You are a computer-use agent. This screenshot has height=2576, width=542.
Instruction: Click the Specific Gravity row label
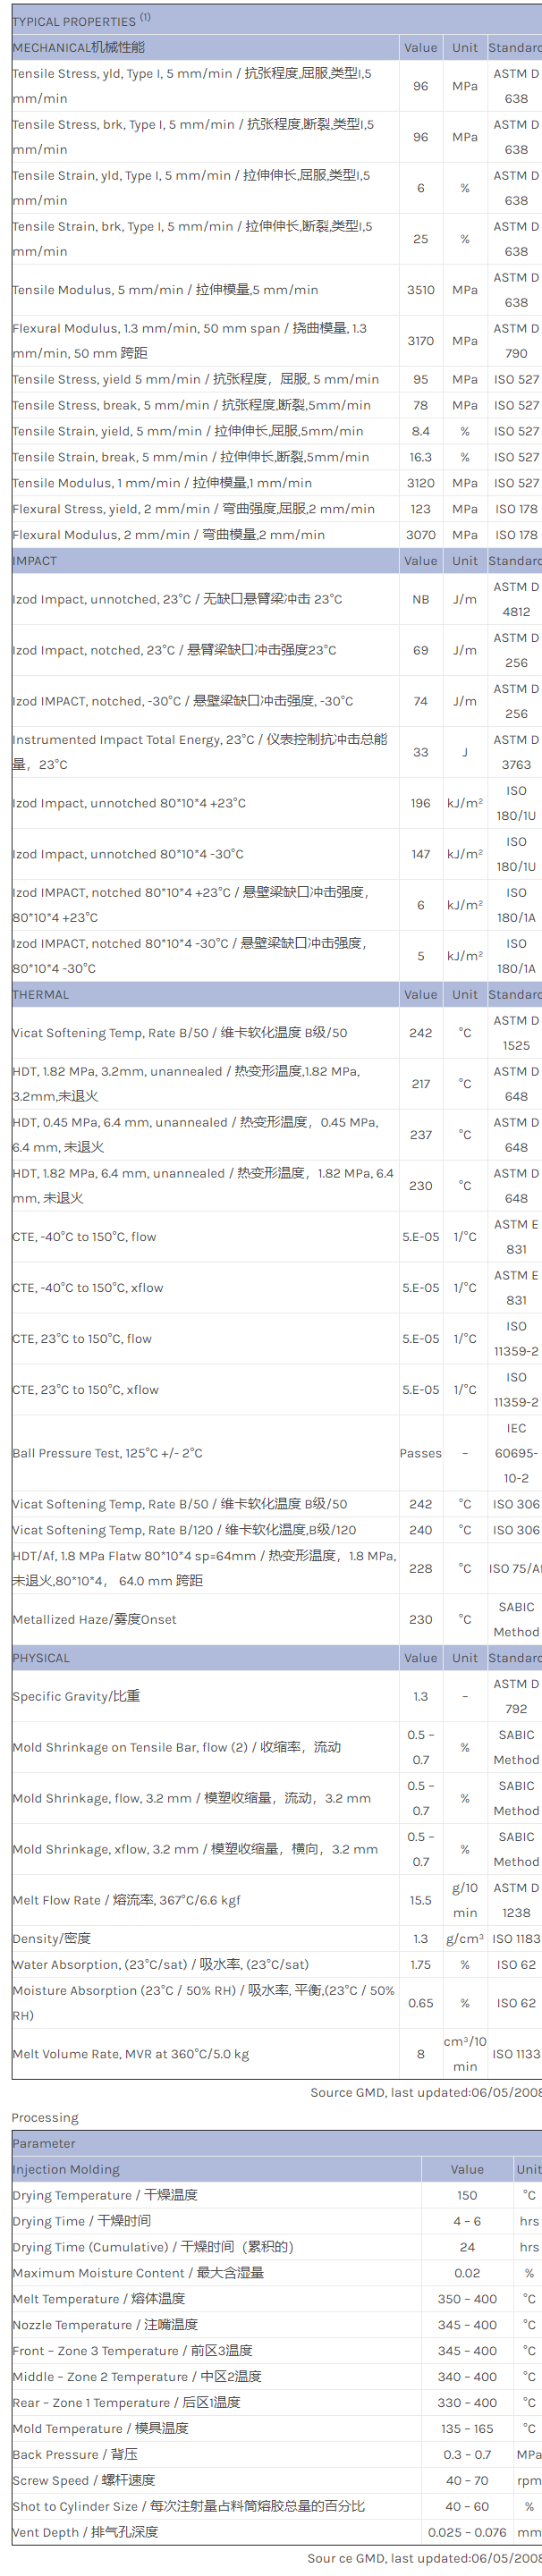click(76, 1696)
